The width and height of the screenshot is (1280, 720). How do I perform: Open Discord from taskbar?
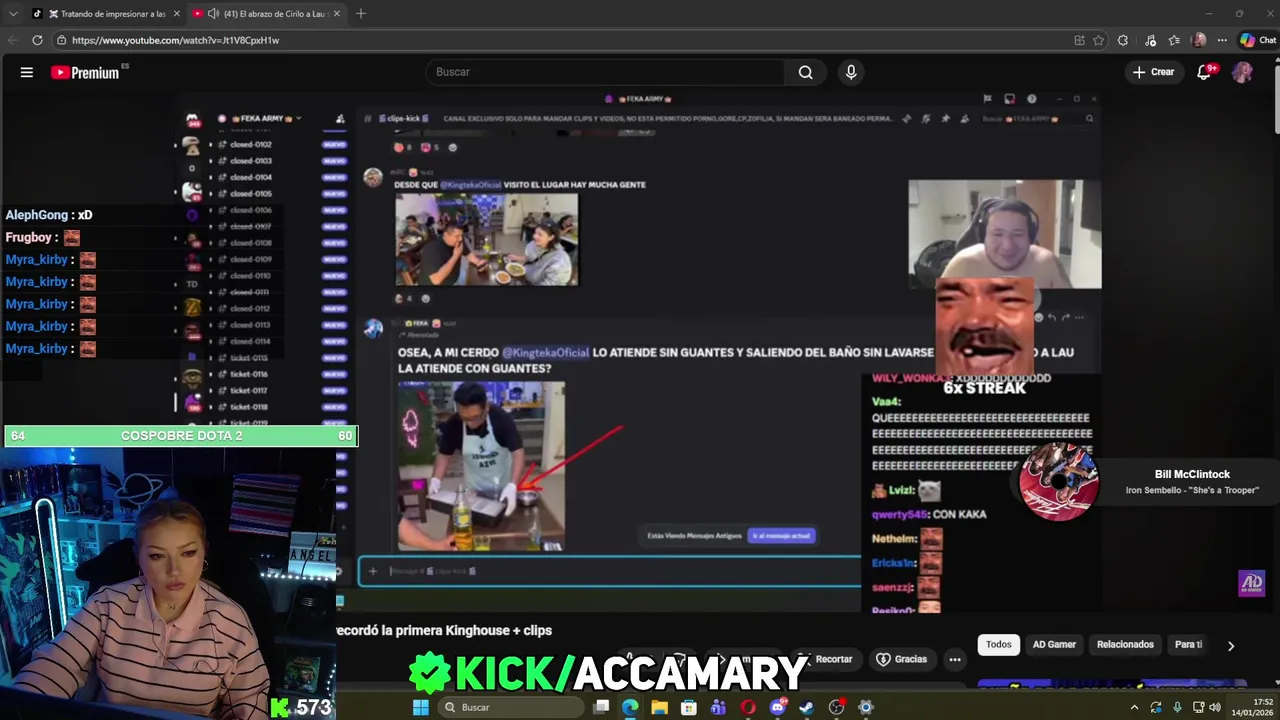pos(778,707)
